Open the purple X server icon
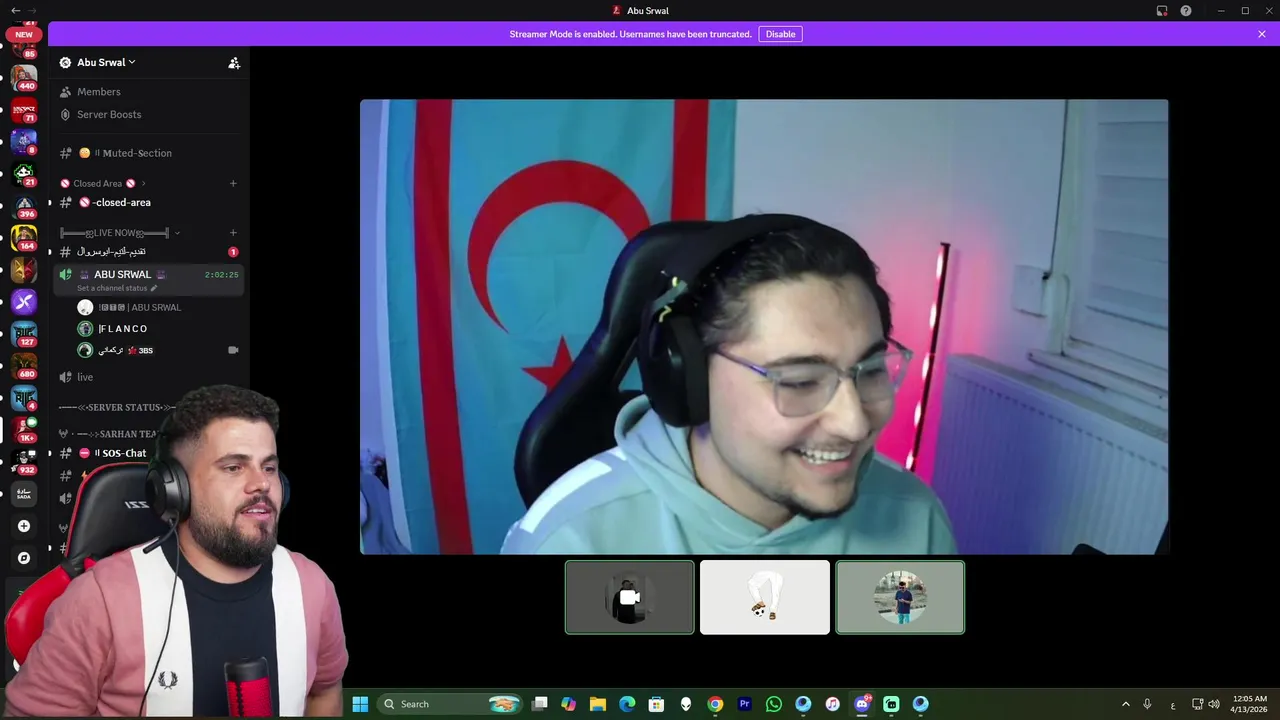The height and width of the screenshot is (720, 1280). click(x=24, y=301)
